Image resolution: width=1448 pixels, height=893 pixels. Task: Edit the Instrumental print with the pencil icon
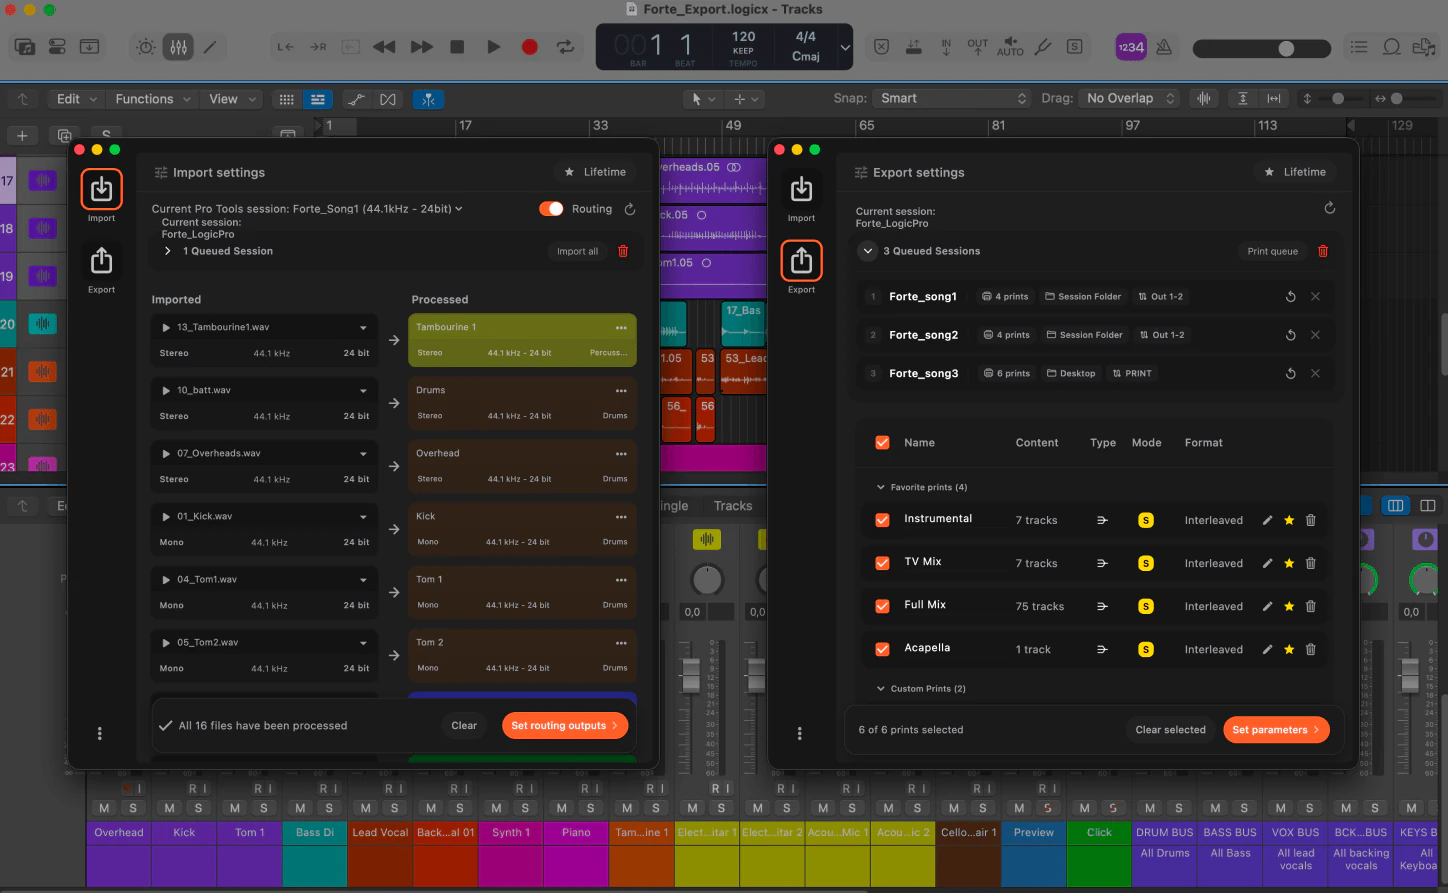pos(1267,520)
